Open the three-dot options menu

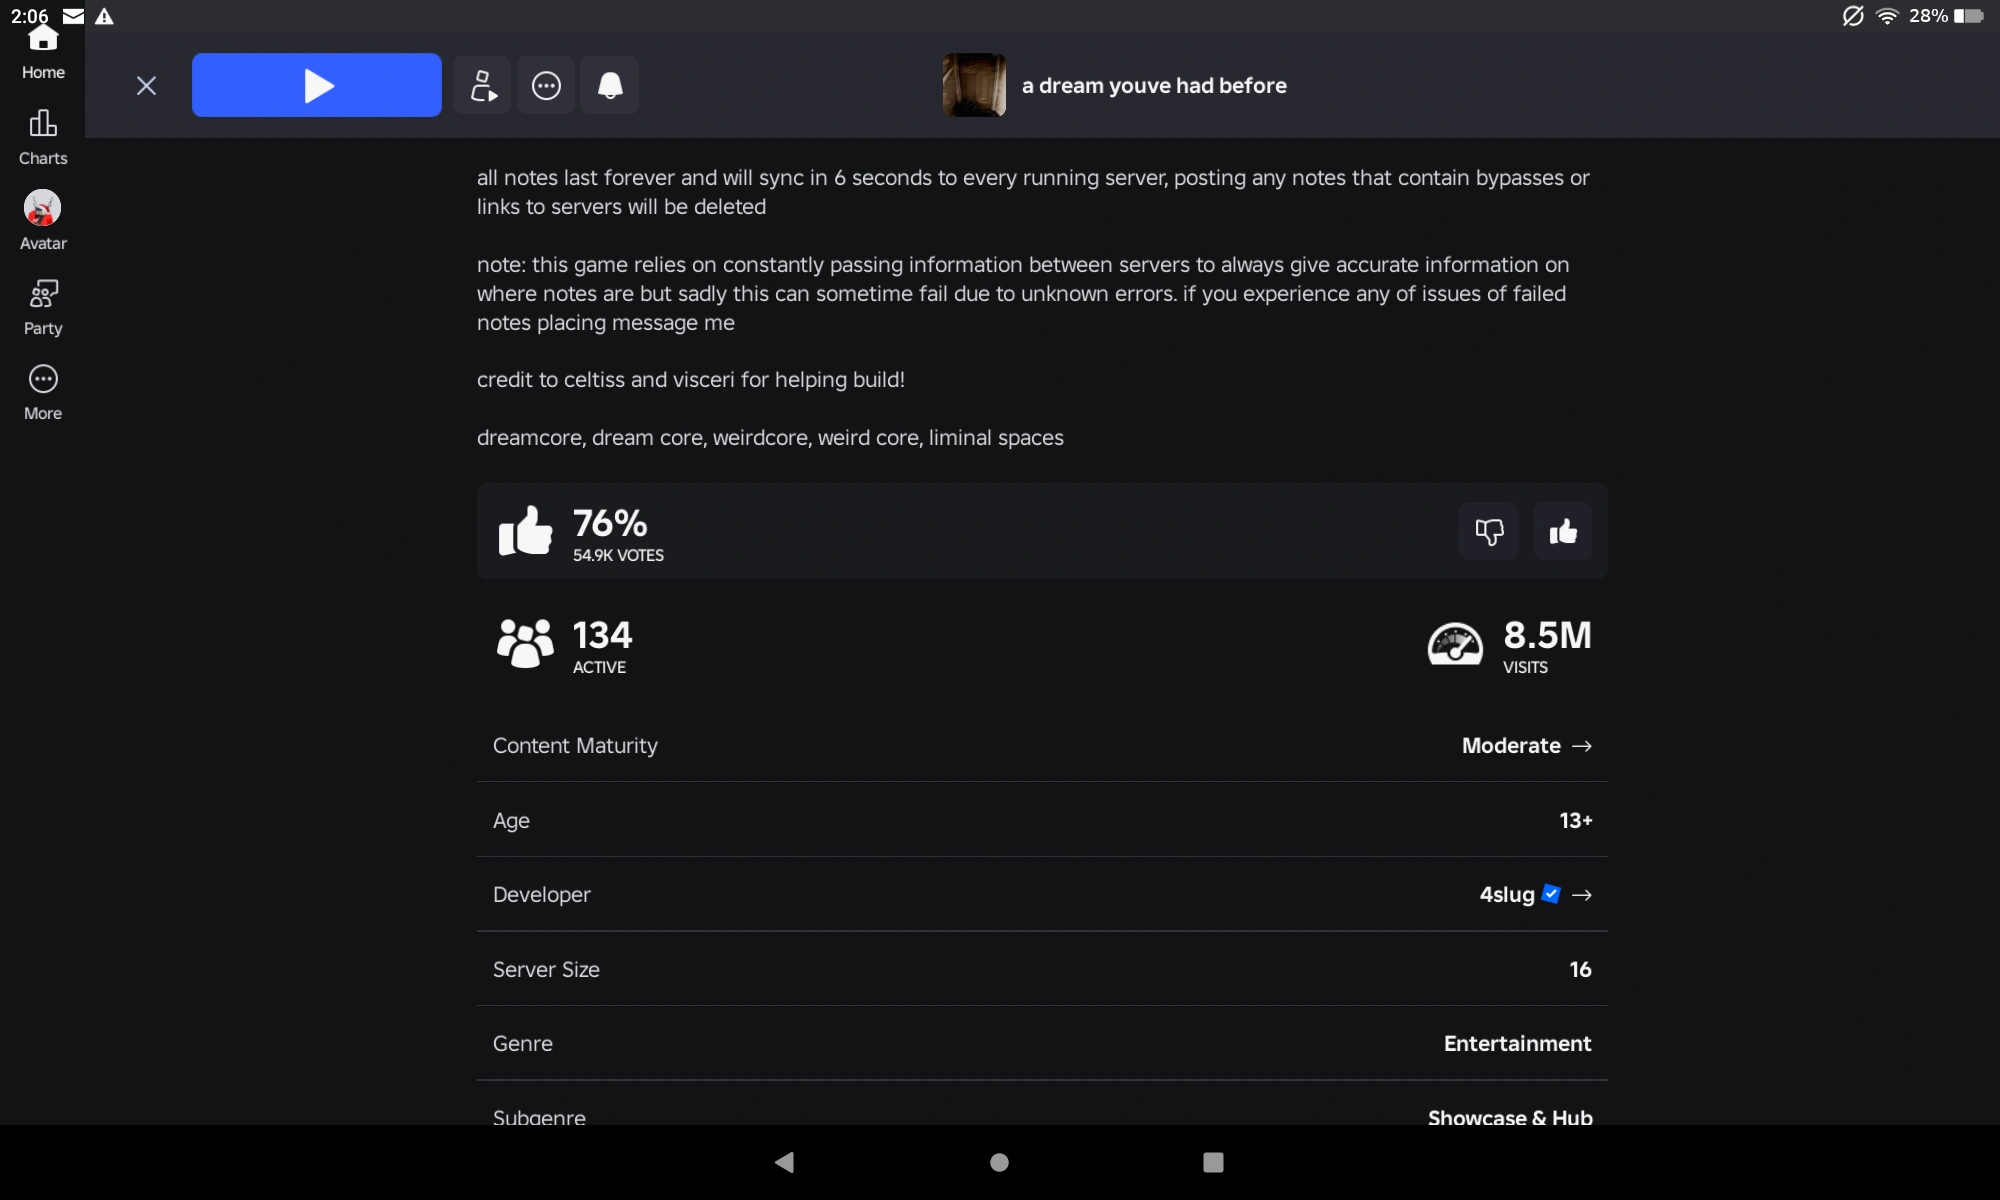point(546,86)
